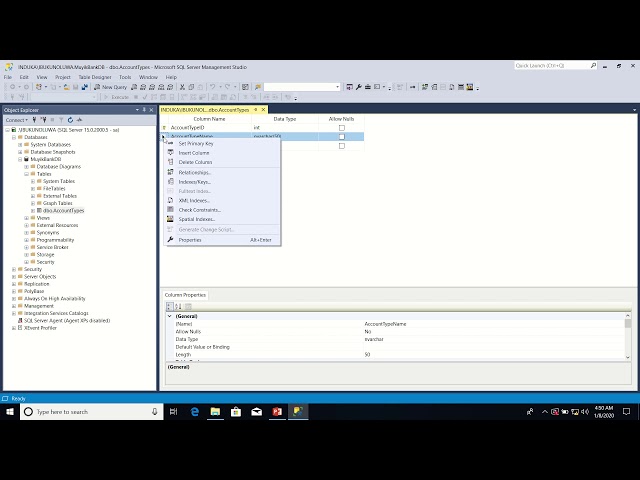Image resolution: width=640 pixels, height=480 pixels.
Task: Open Microsoft Store from taskbar
Action: (236, 412)
